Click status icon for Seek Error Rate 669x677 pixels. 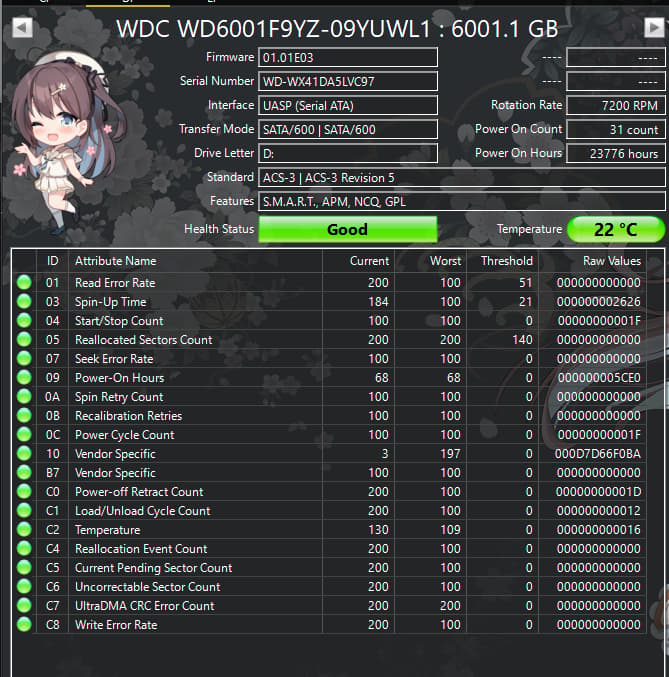(24, 358)
